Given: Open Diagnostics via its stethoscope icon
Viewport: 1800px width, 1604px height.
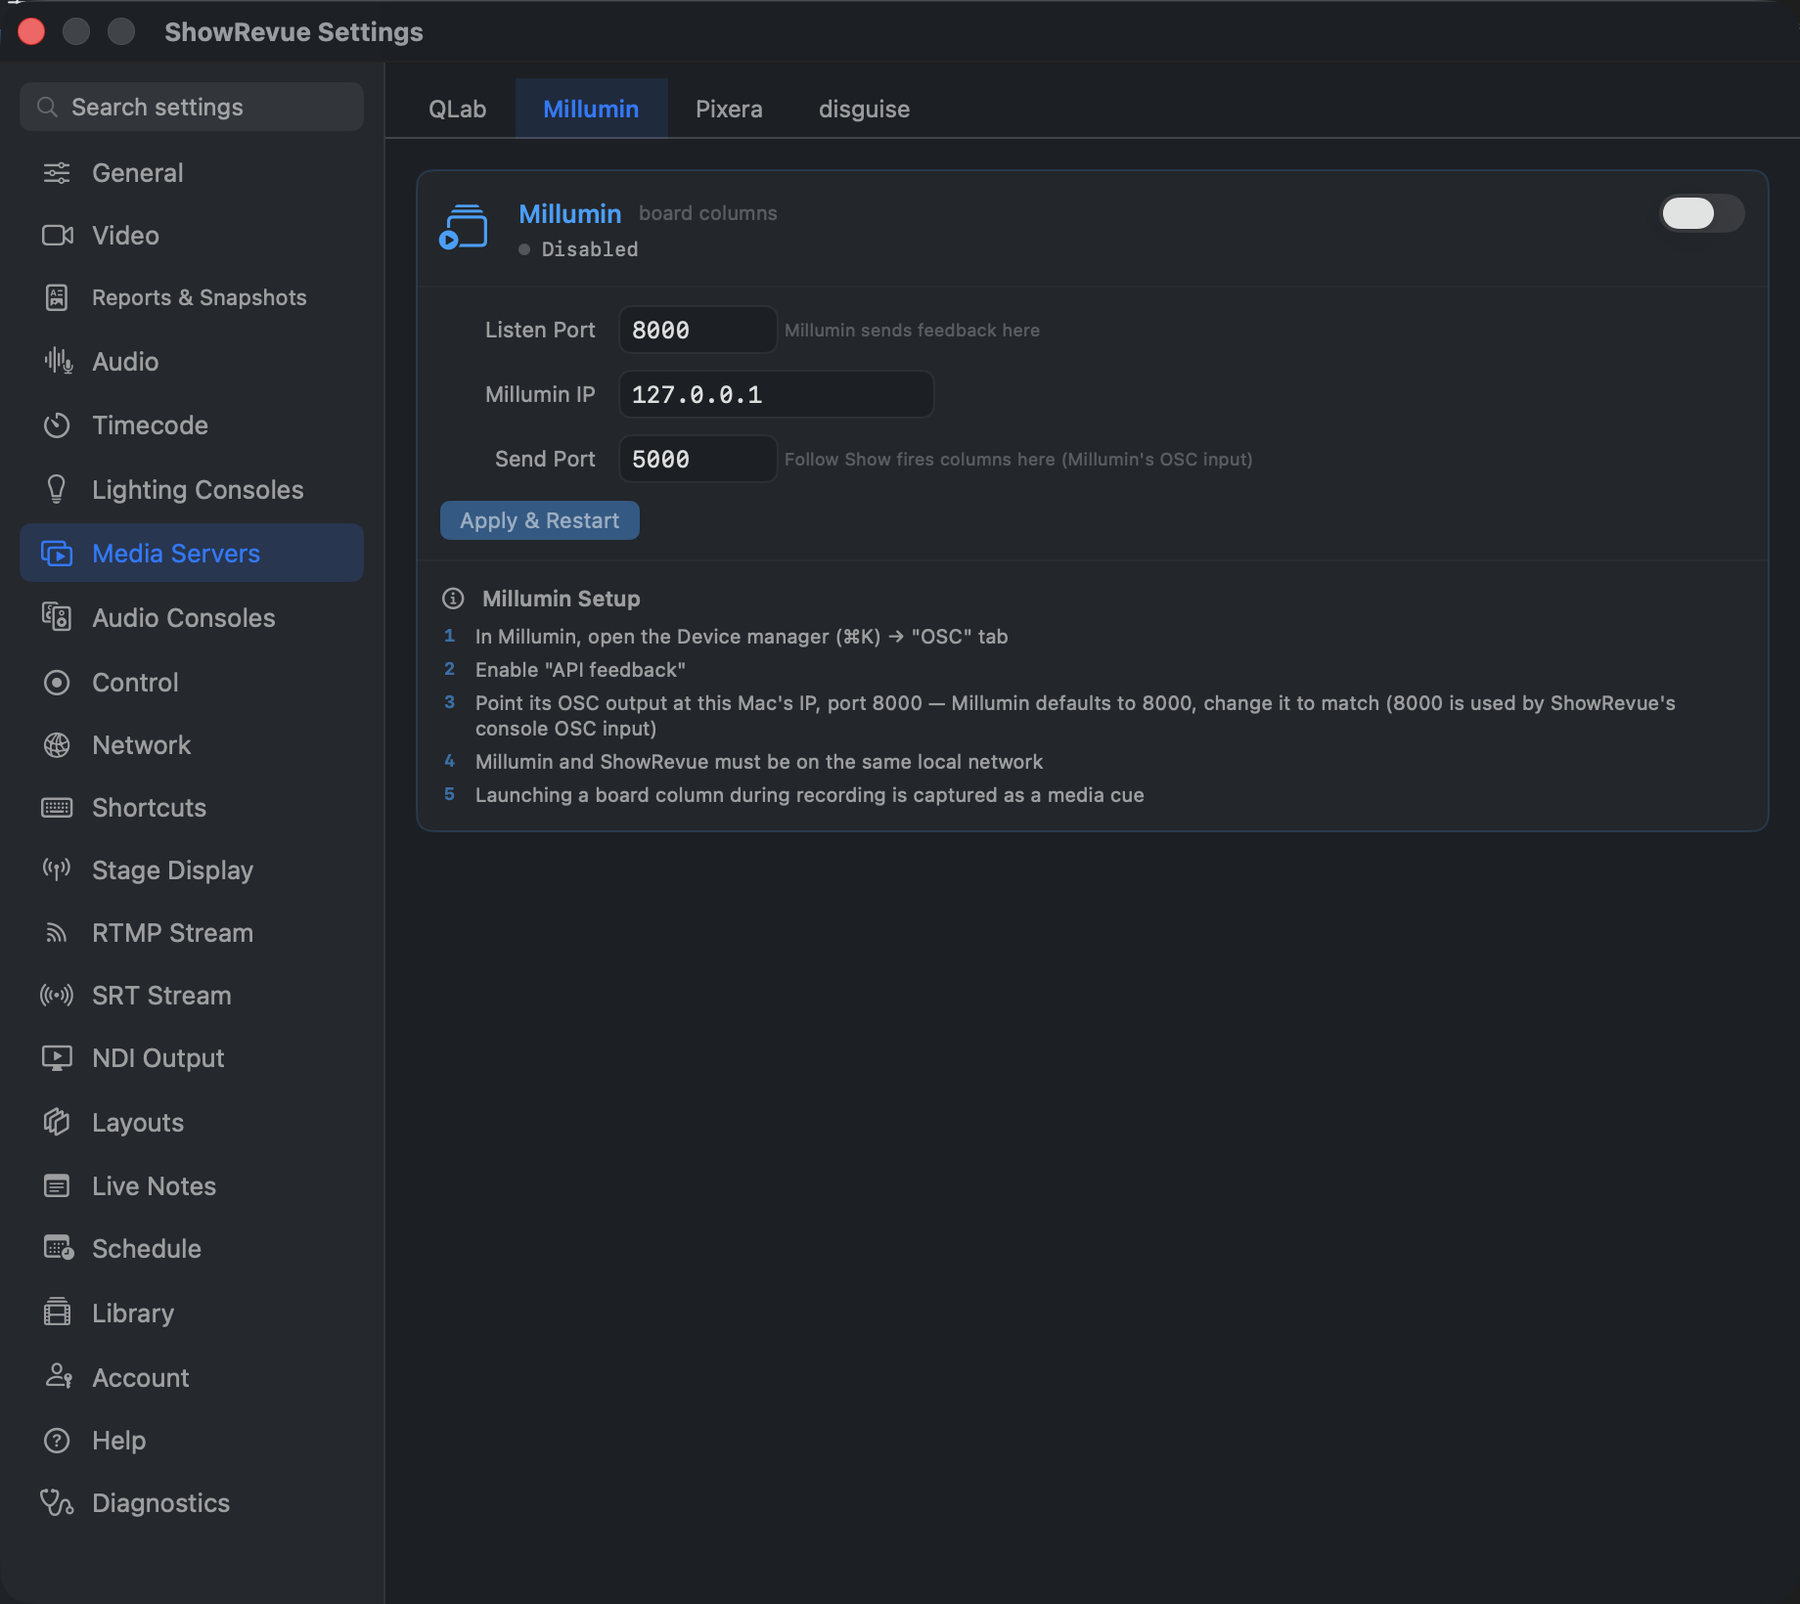Looking at the screenshot, I should pos(57,1503).
